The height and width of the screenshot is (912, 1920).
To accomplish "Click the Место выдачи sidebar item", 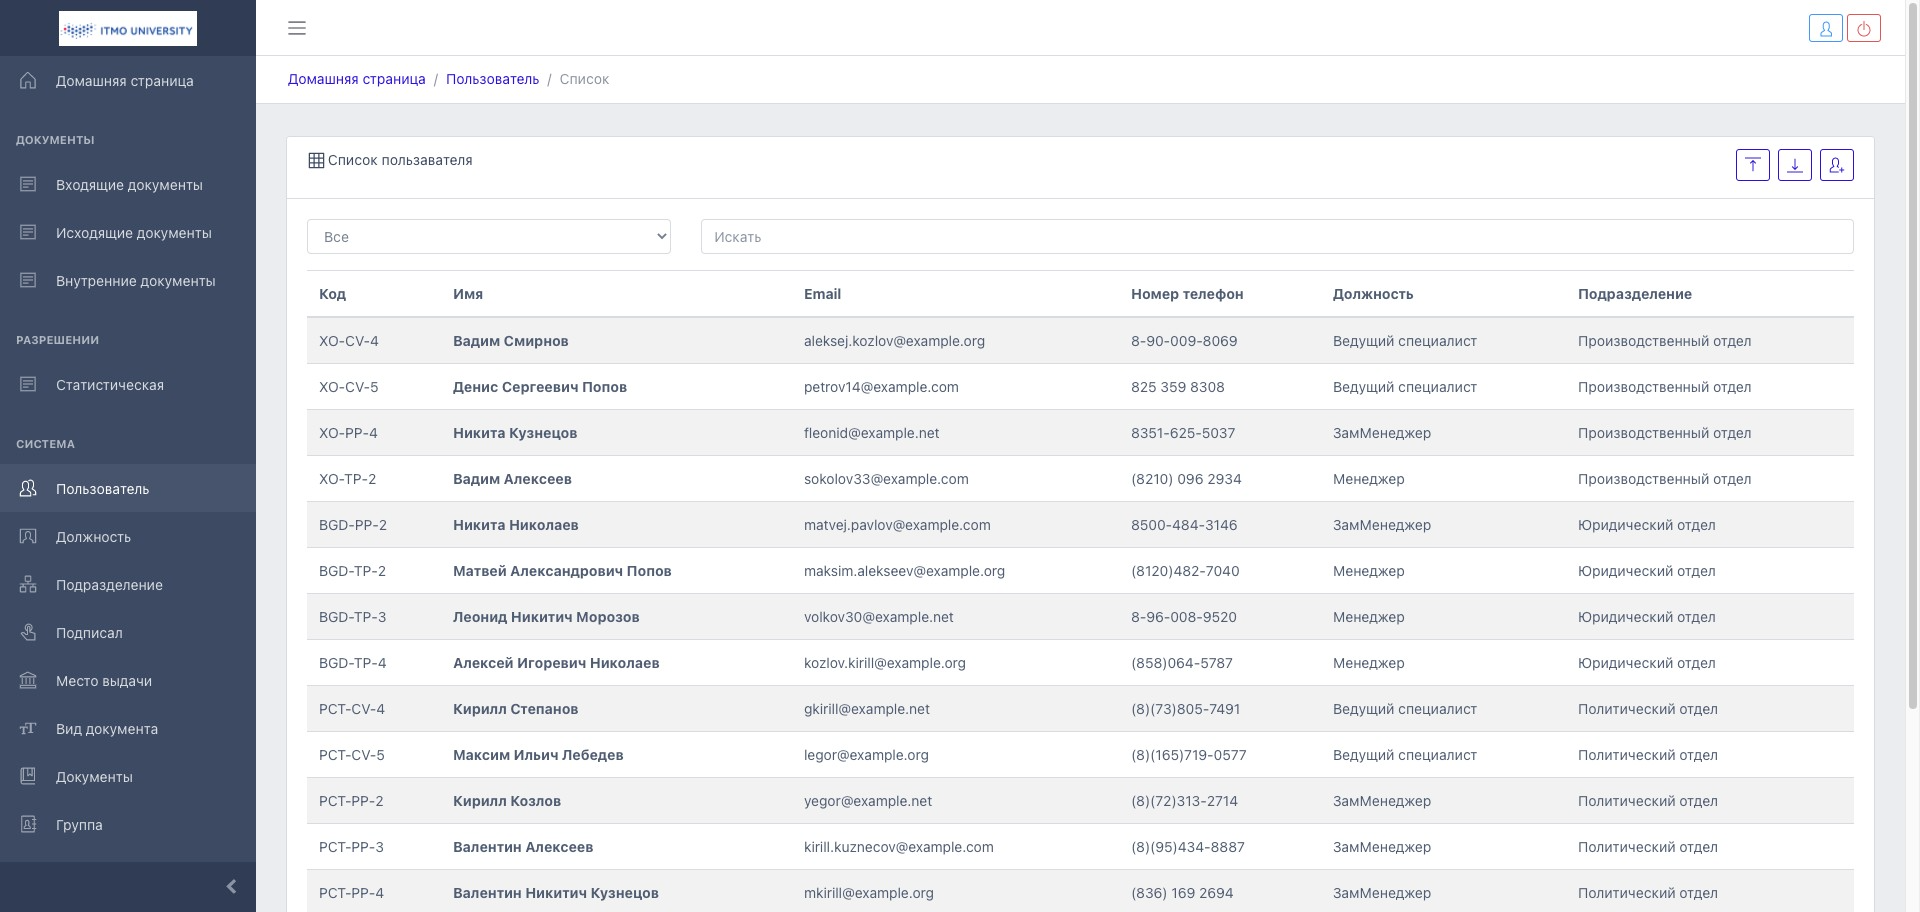I will pyautogui.click(x=103, y=681).
